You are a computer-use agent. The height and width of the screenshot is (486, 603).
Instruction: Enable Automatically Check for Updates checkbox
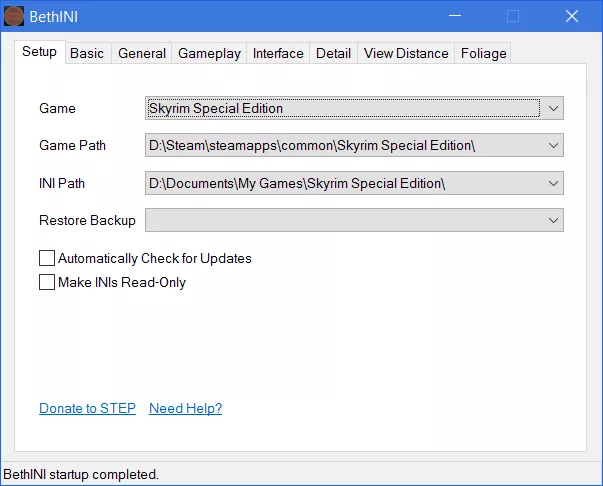(x=47, y=258)
